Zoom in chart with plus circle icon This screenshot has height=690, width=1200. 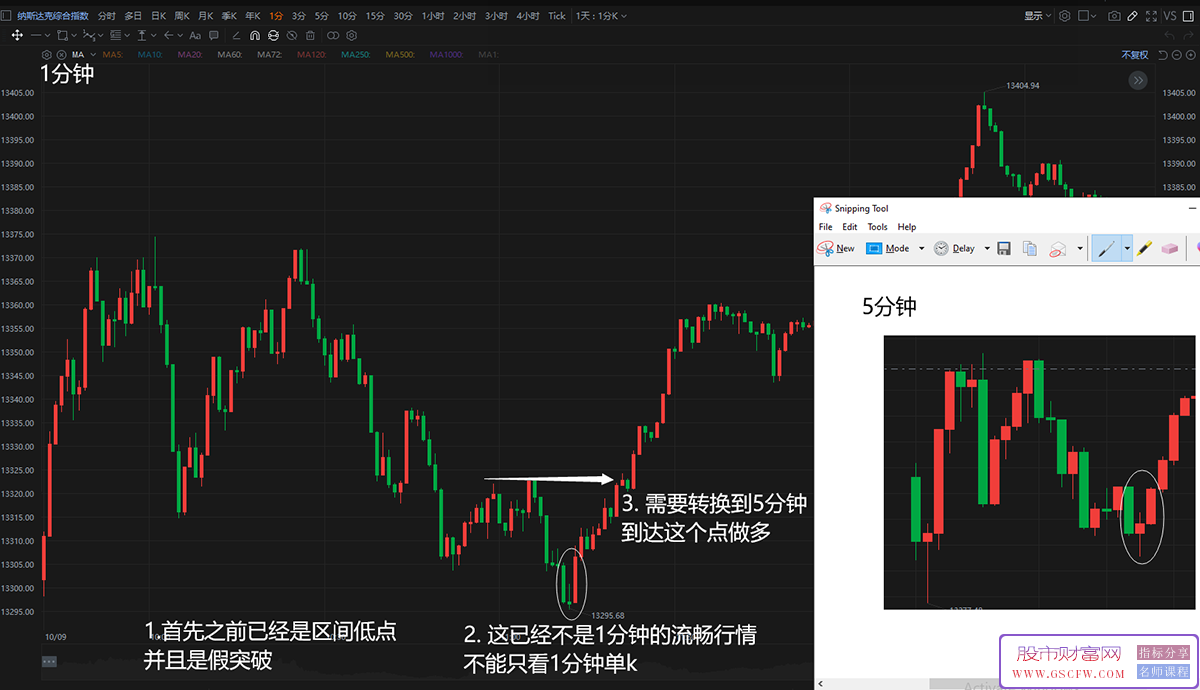[1190, 54]
